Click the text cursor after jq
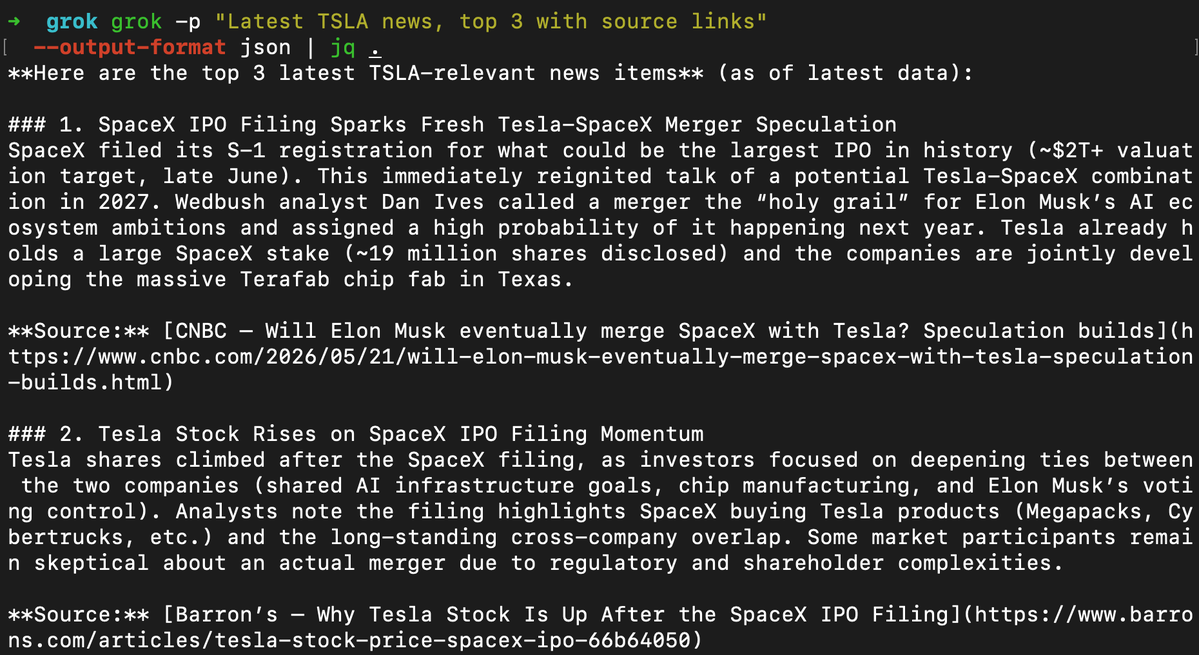 [x=375, y=48]
